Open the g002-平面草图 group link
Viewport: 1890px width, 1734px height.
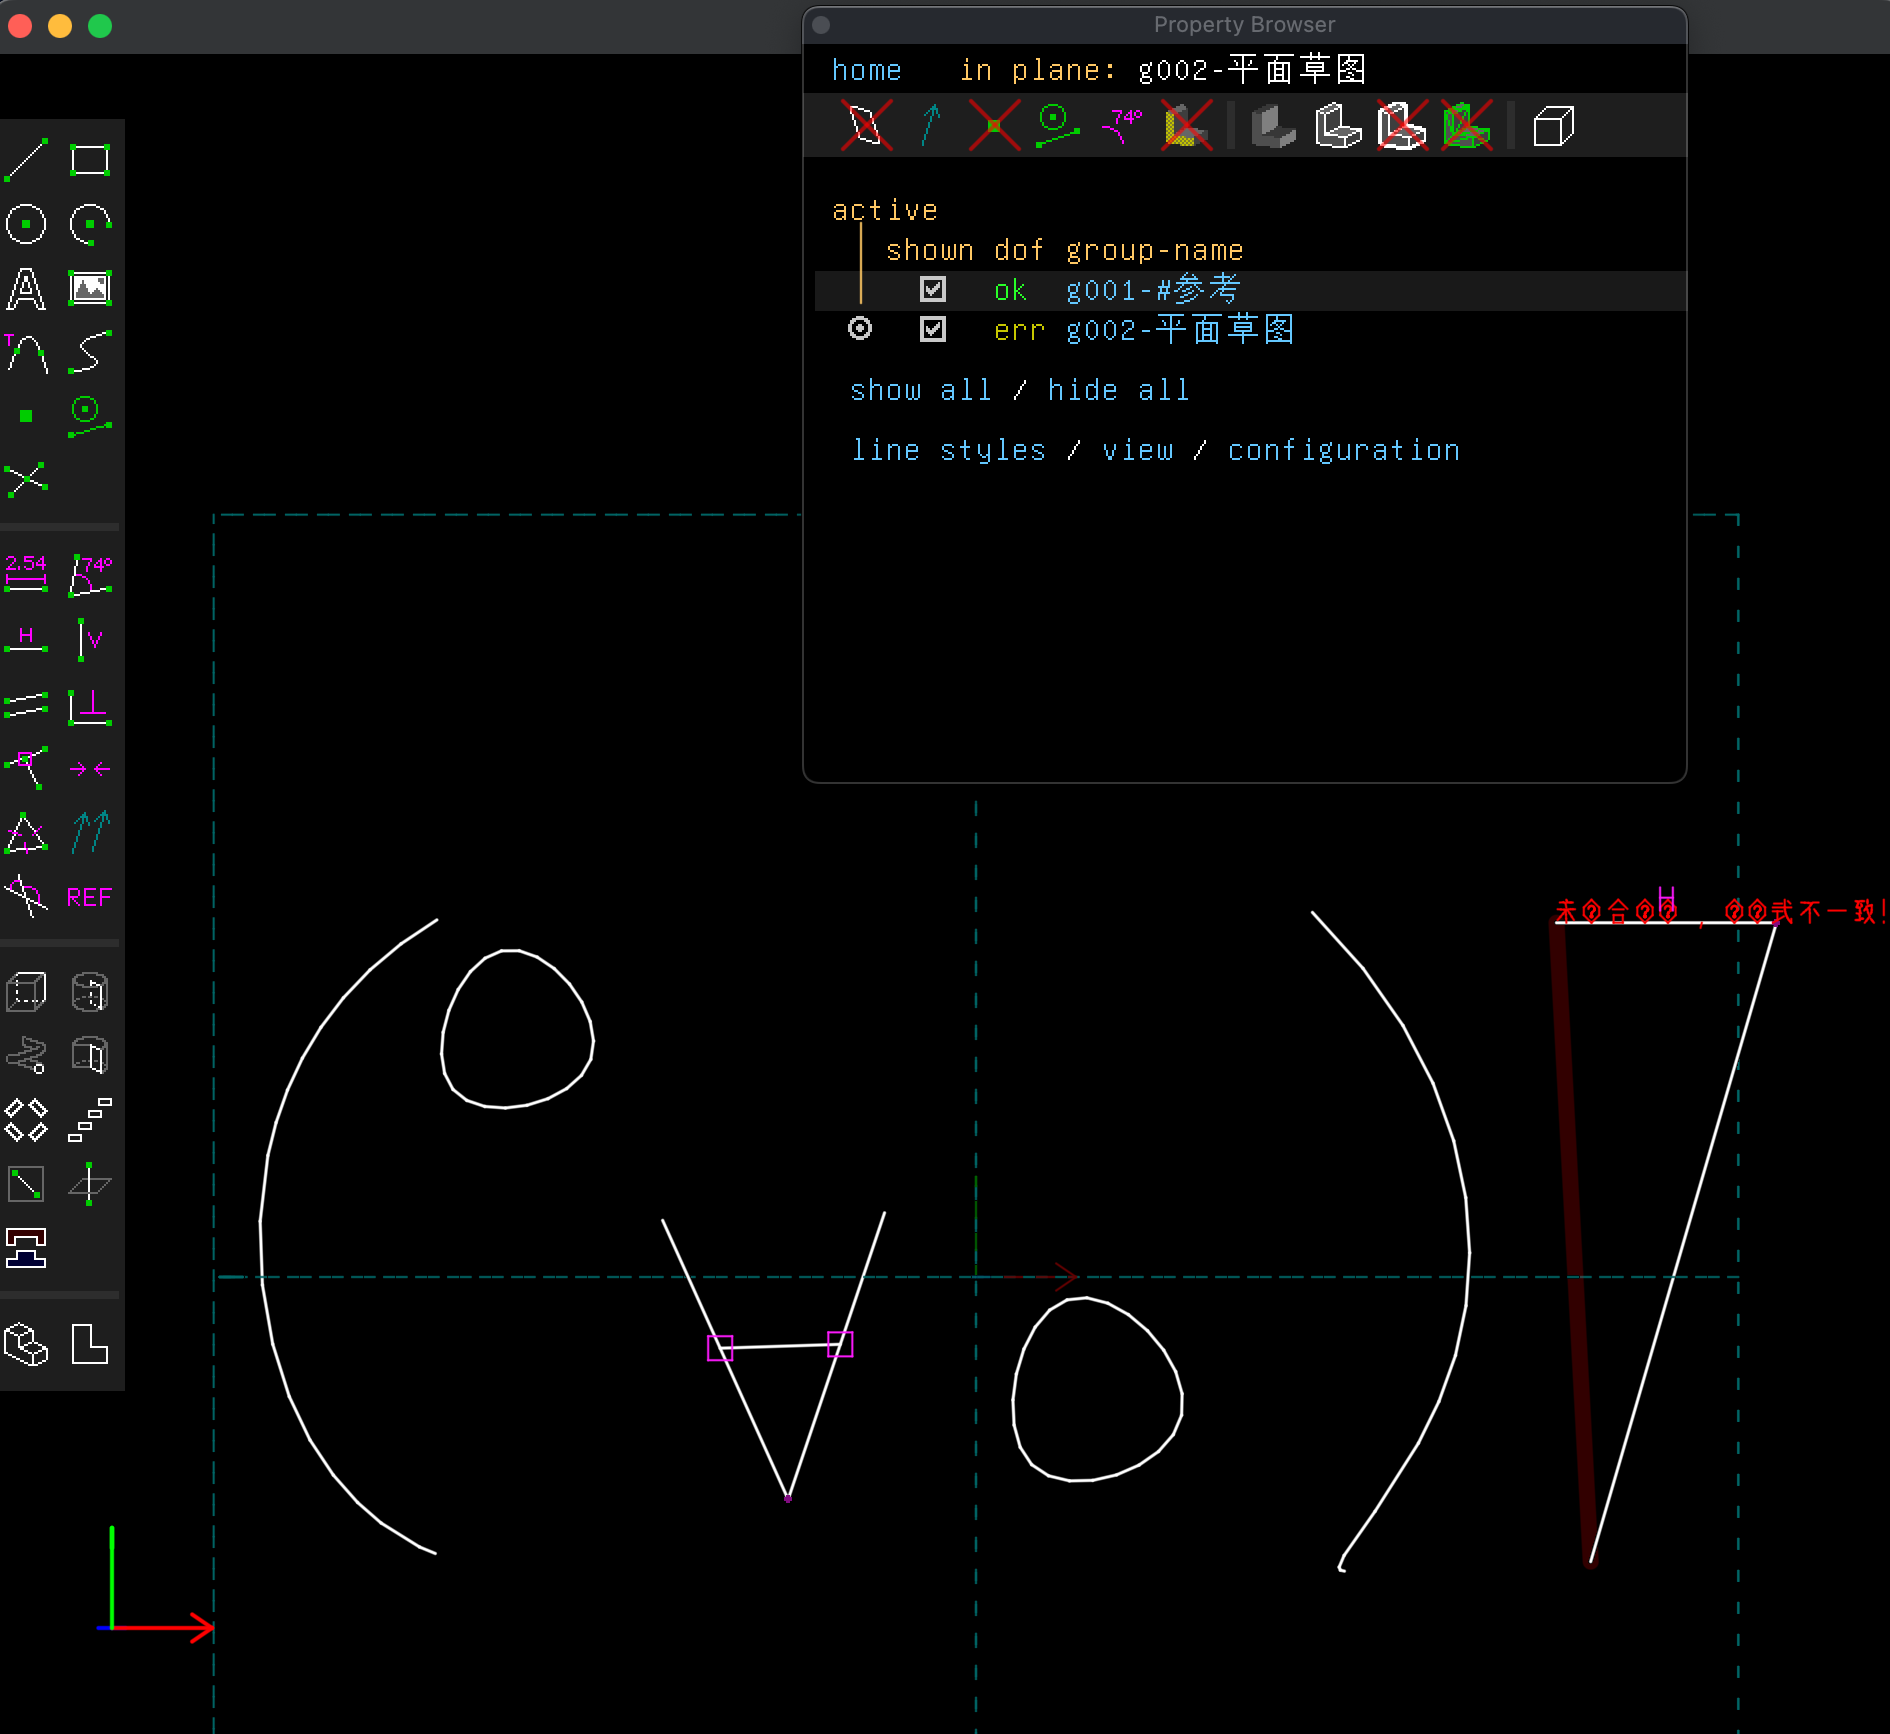coord(1180,330)
